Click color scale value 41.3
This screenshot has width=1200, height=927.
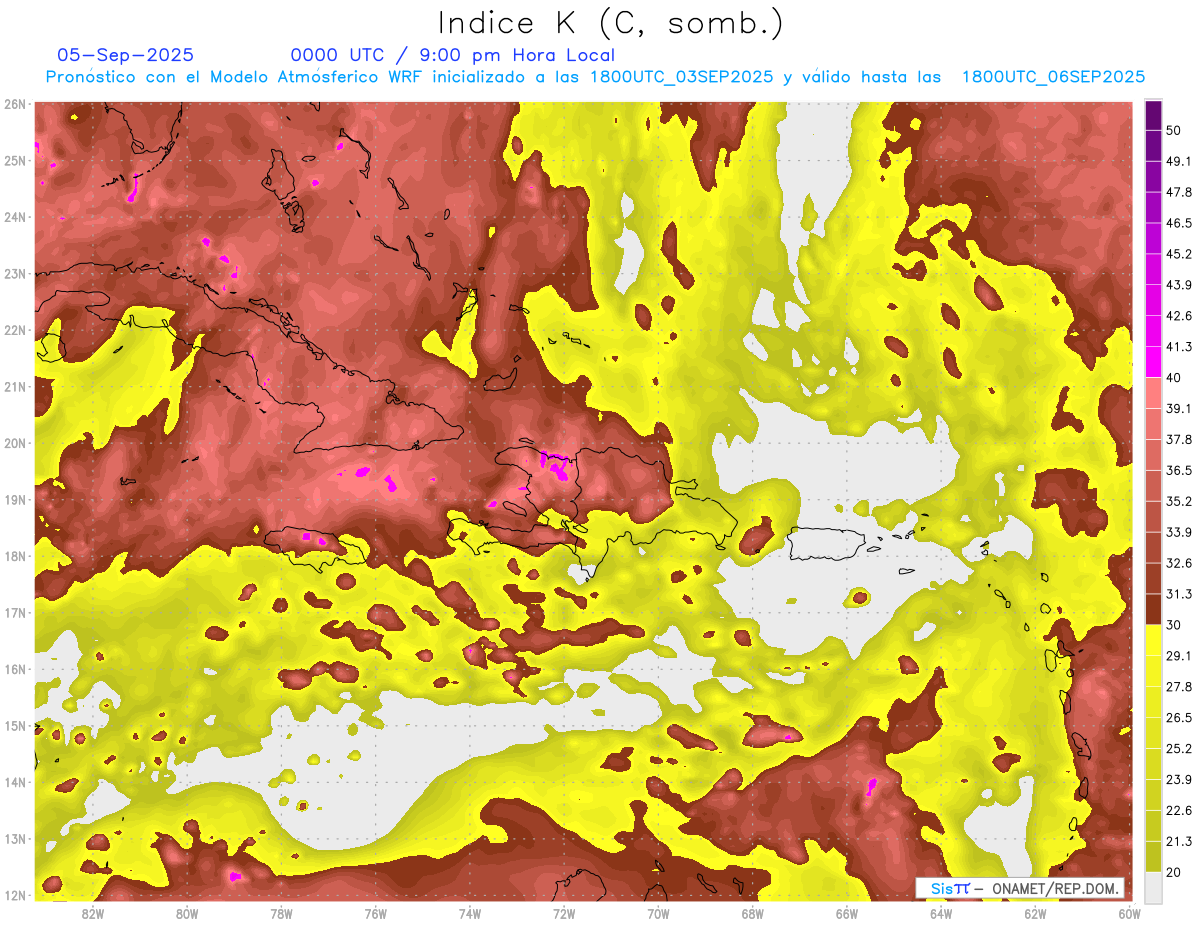(x=1178, y=347)
